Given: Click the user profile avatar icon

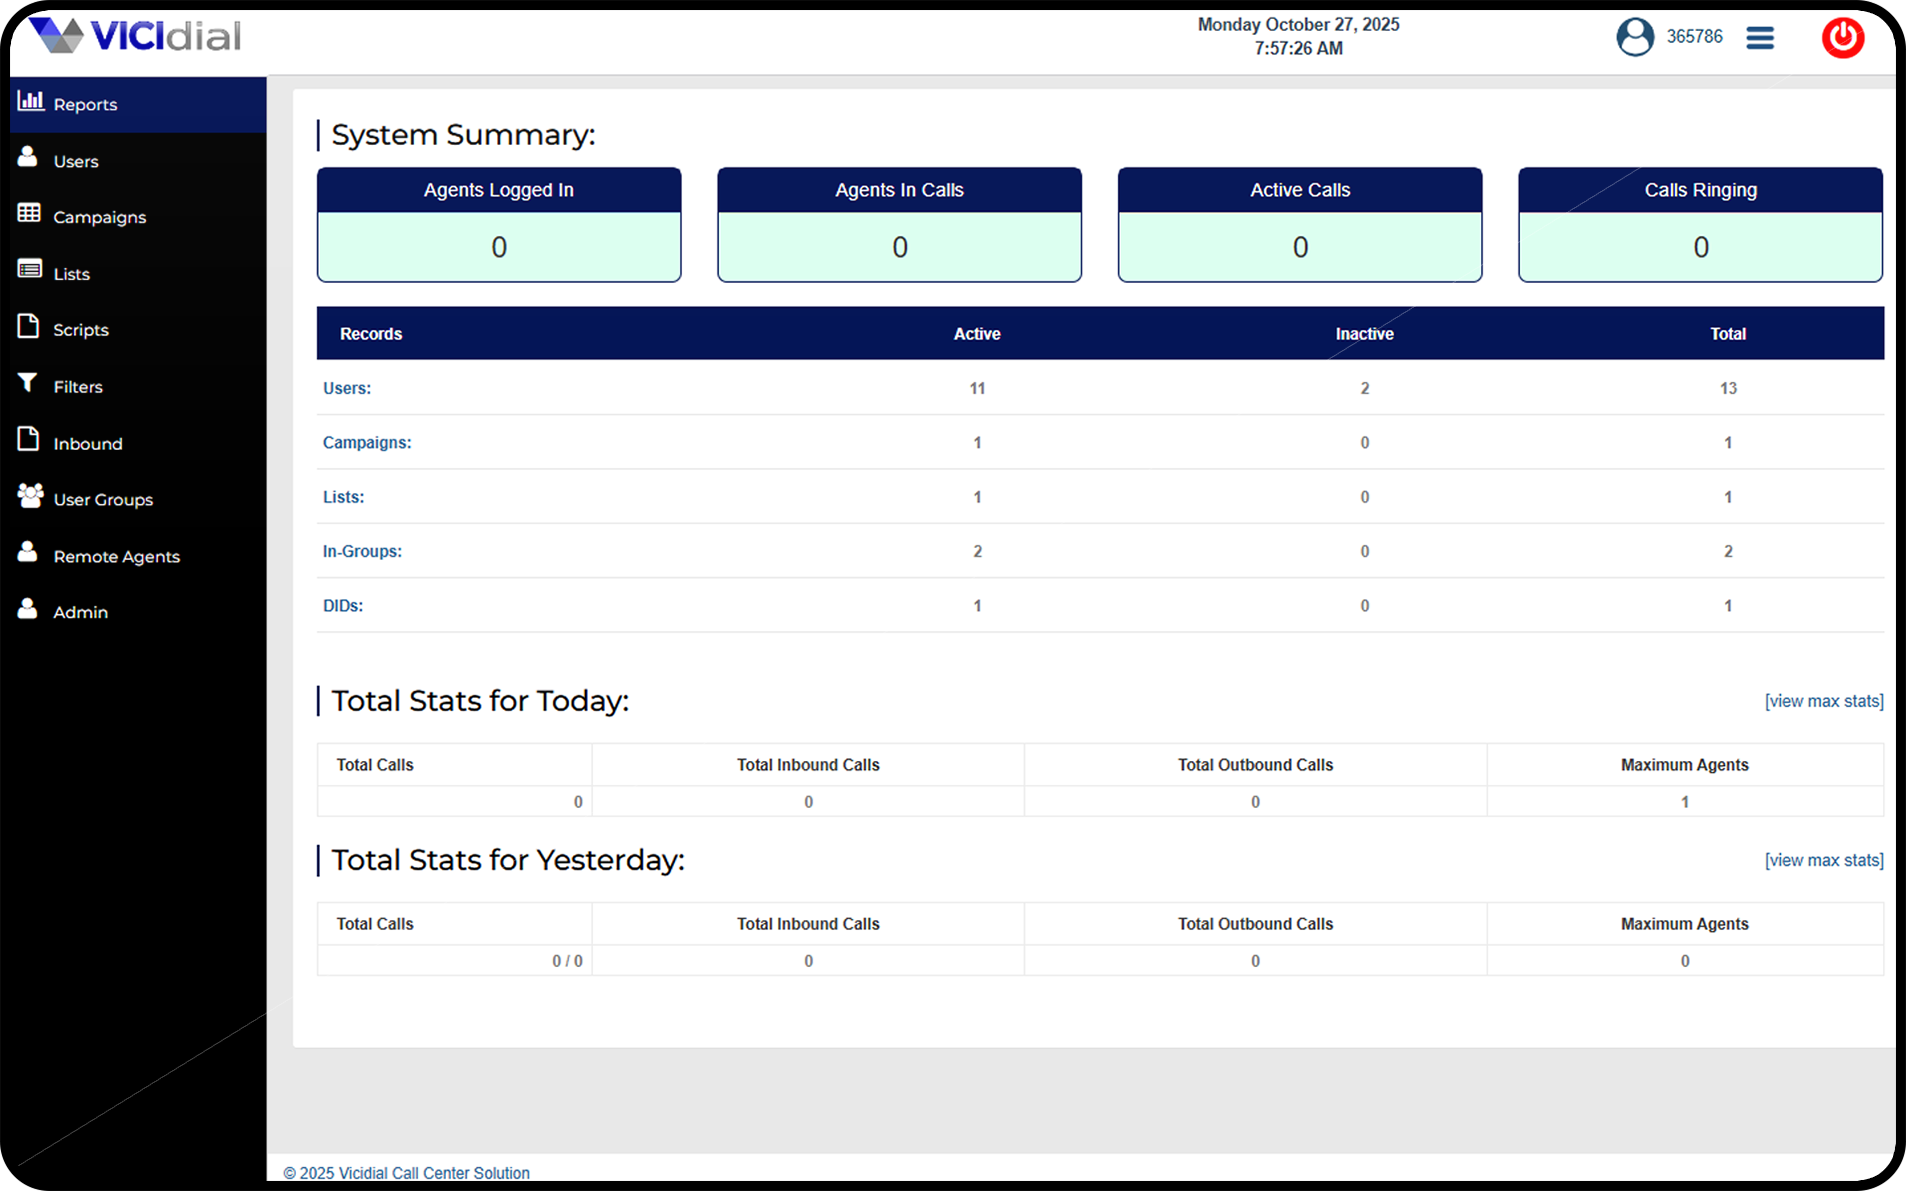Looking at the screenshot, I should pyautogui.click(x=1635, y=37).
